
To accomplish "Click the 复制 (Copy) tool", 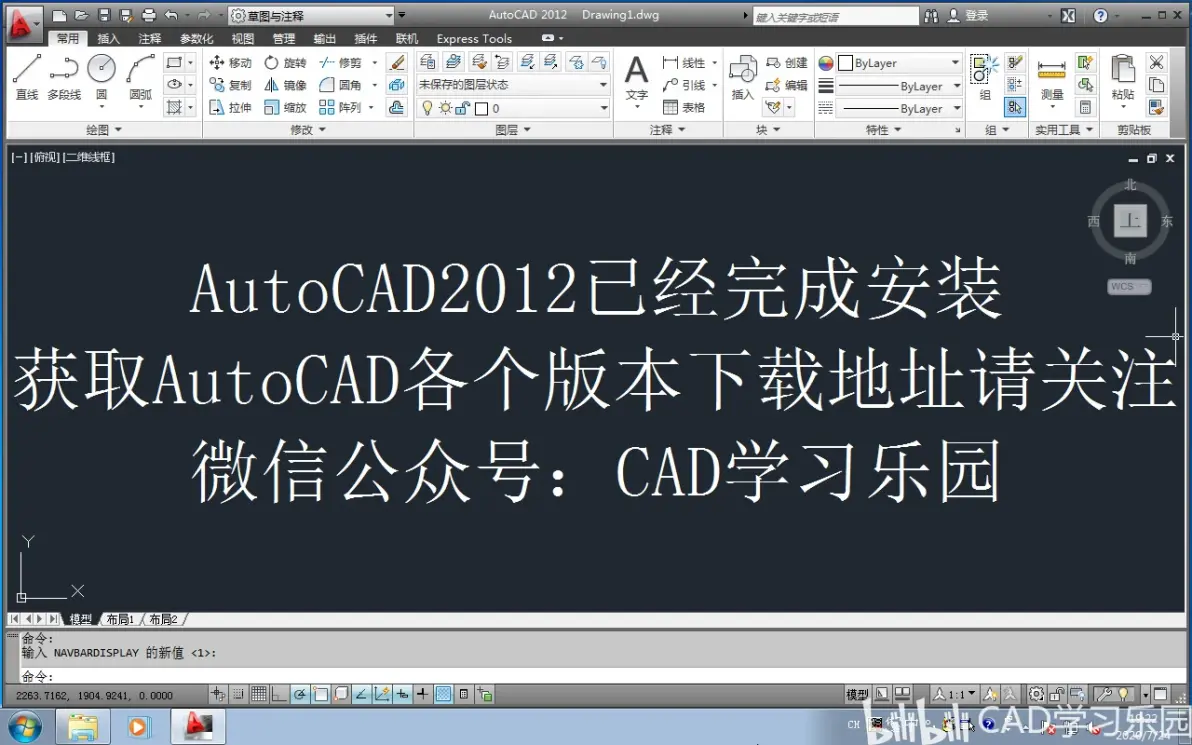I will tap(230, 85).
